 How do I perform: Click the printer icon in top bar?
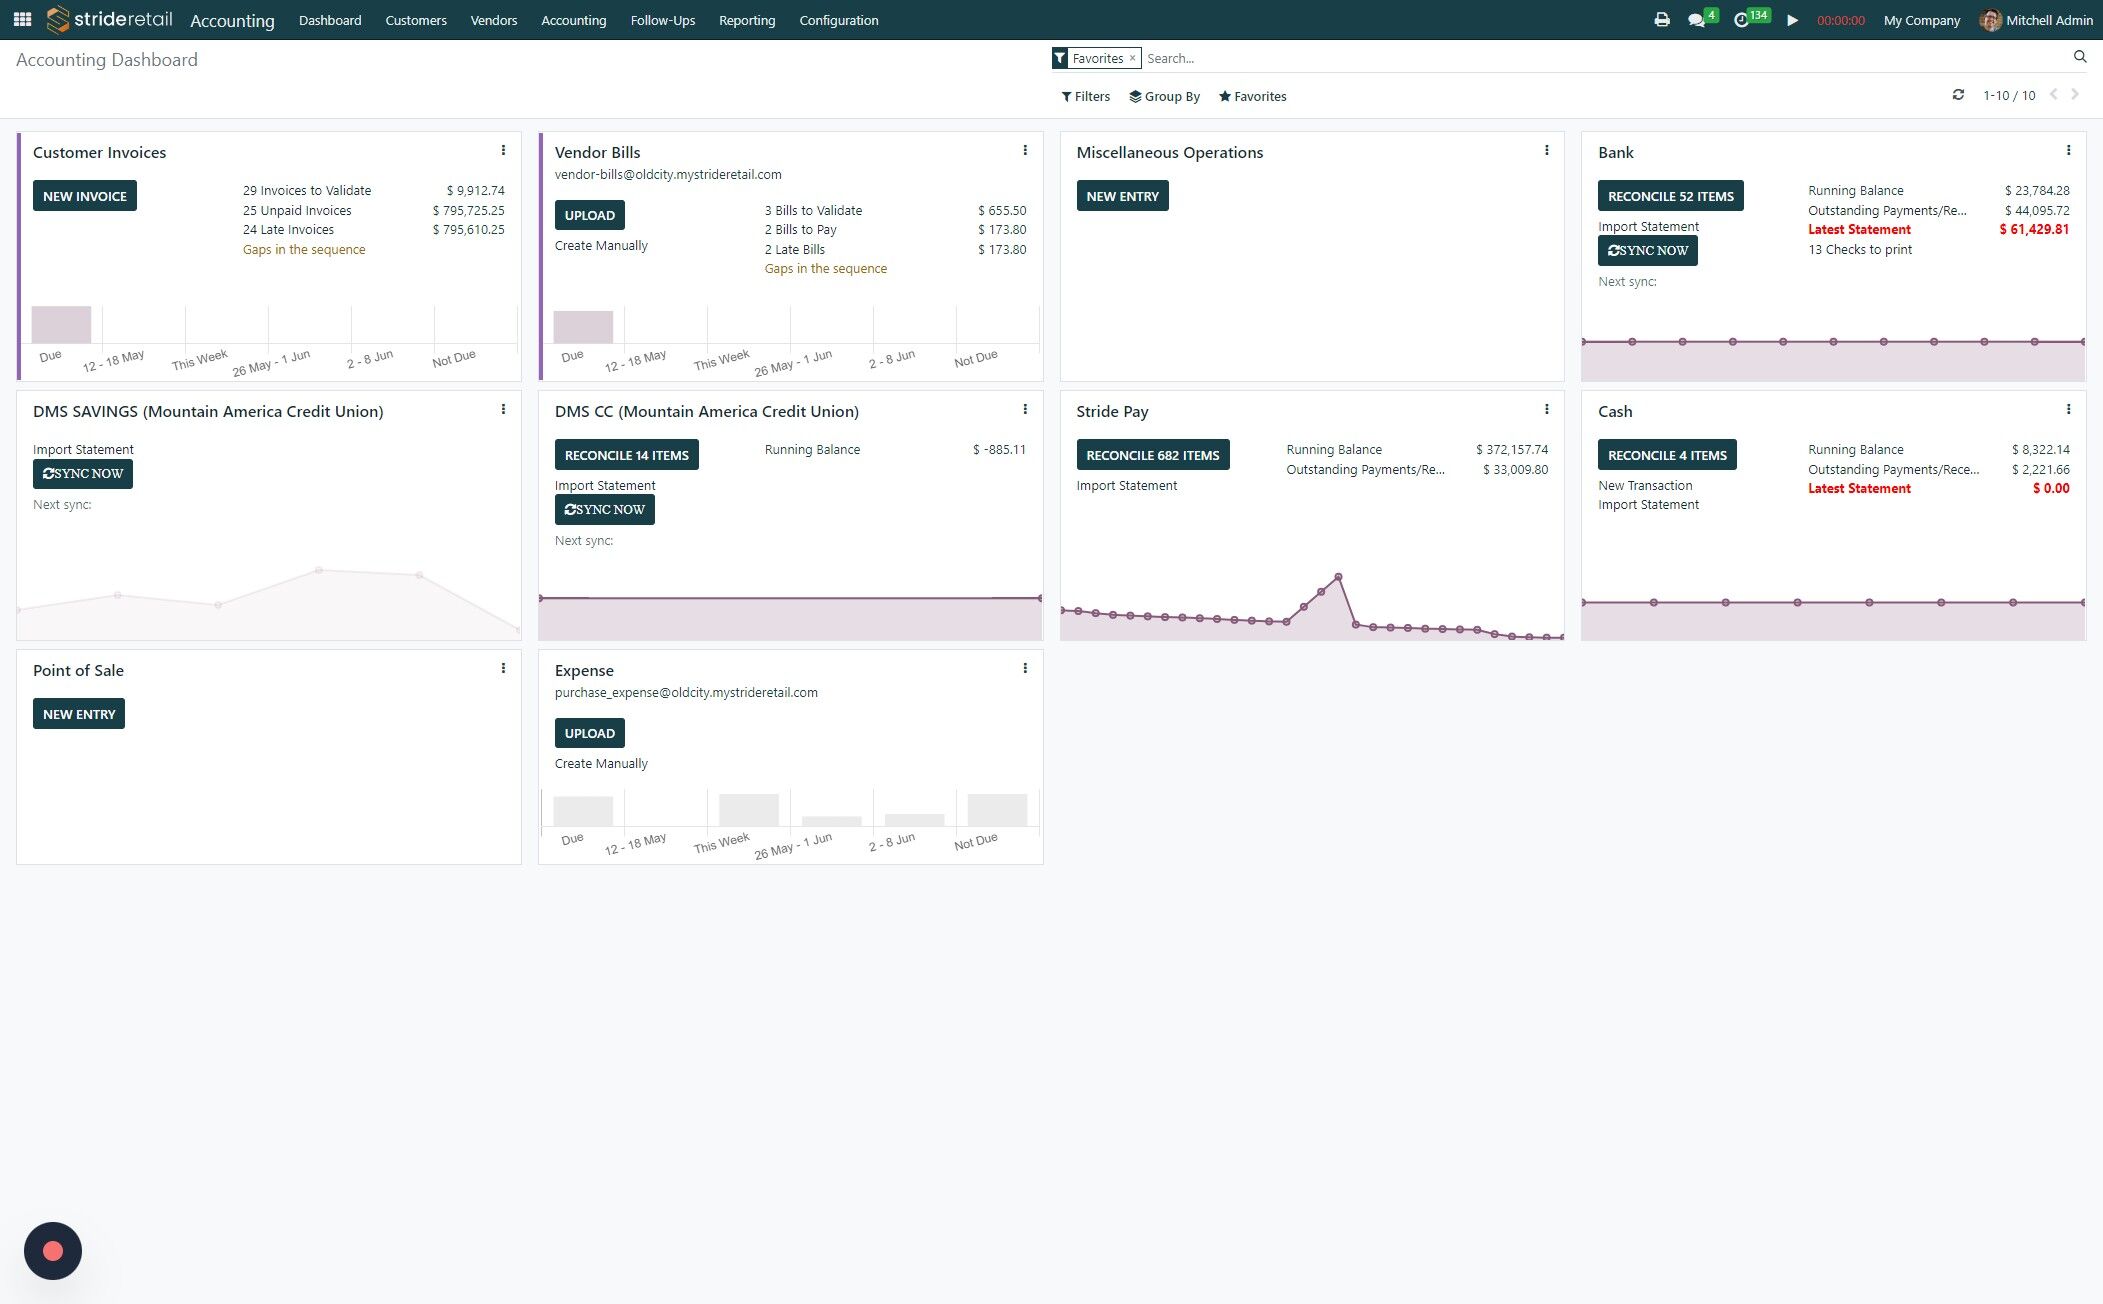pyautogui.click(x=1661, y=20)
